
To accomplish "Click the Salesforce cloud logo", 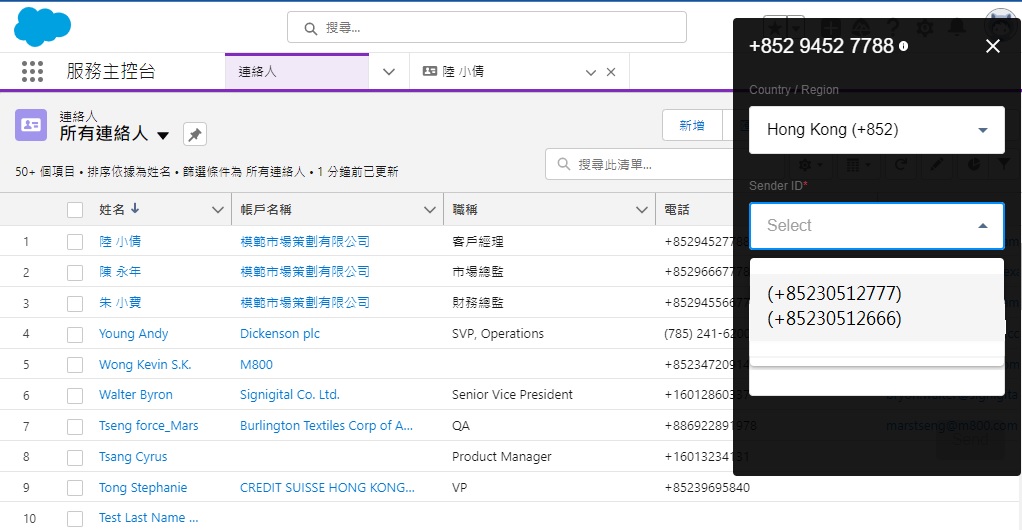I will point(42,27).
